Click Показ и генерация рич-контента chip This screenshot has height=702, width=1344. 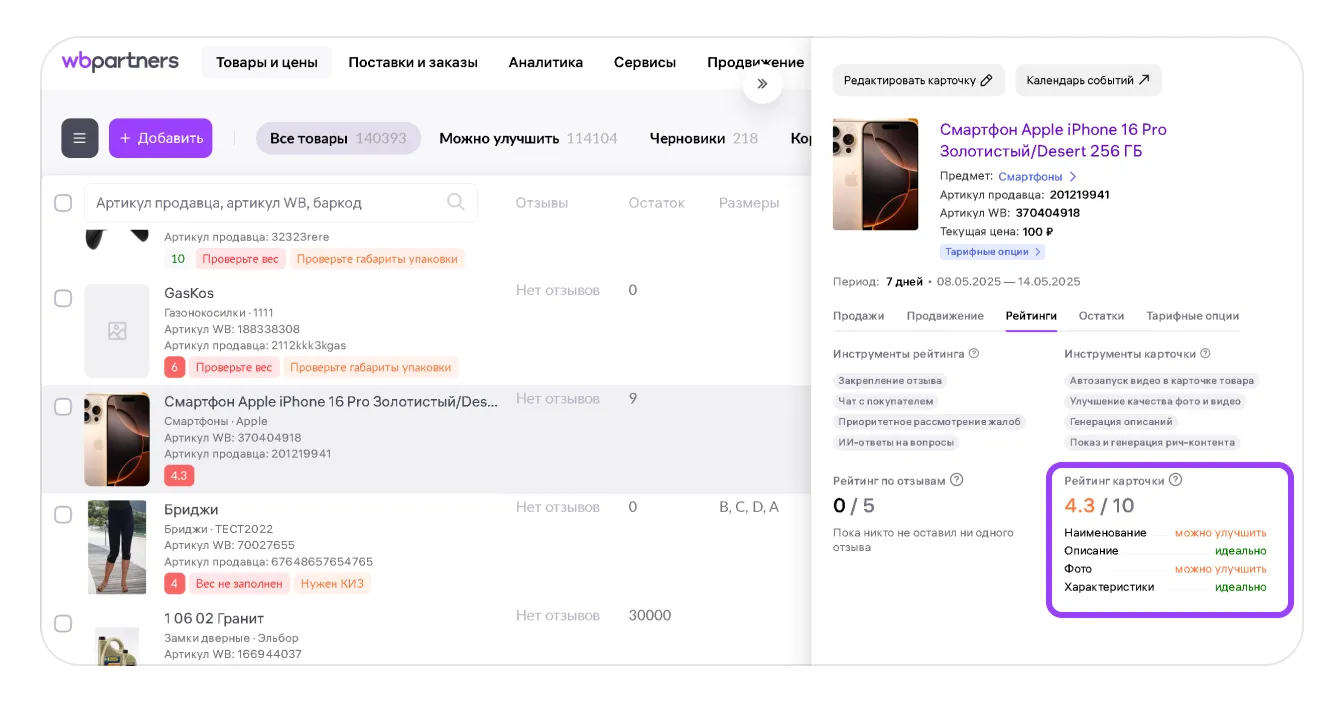[x=1152, y=442]
